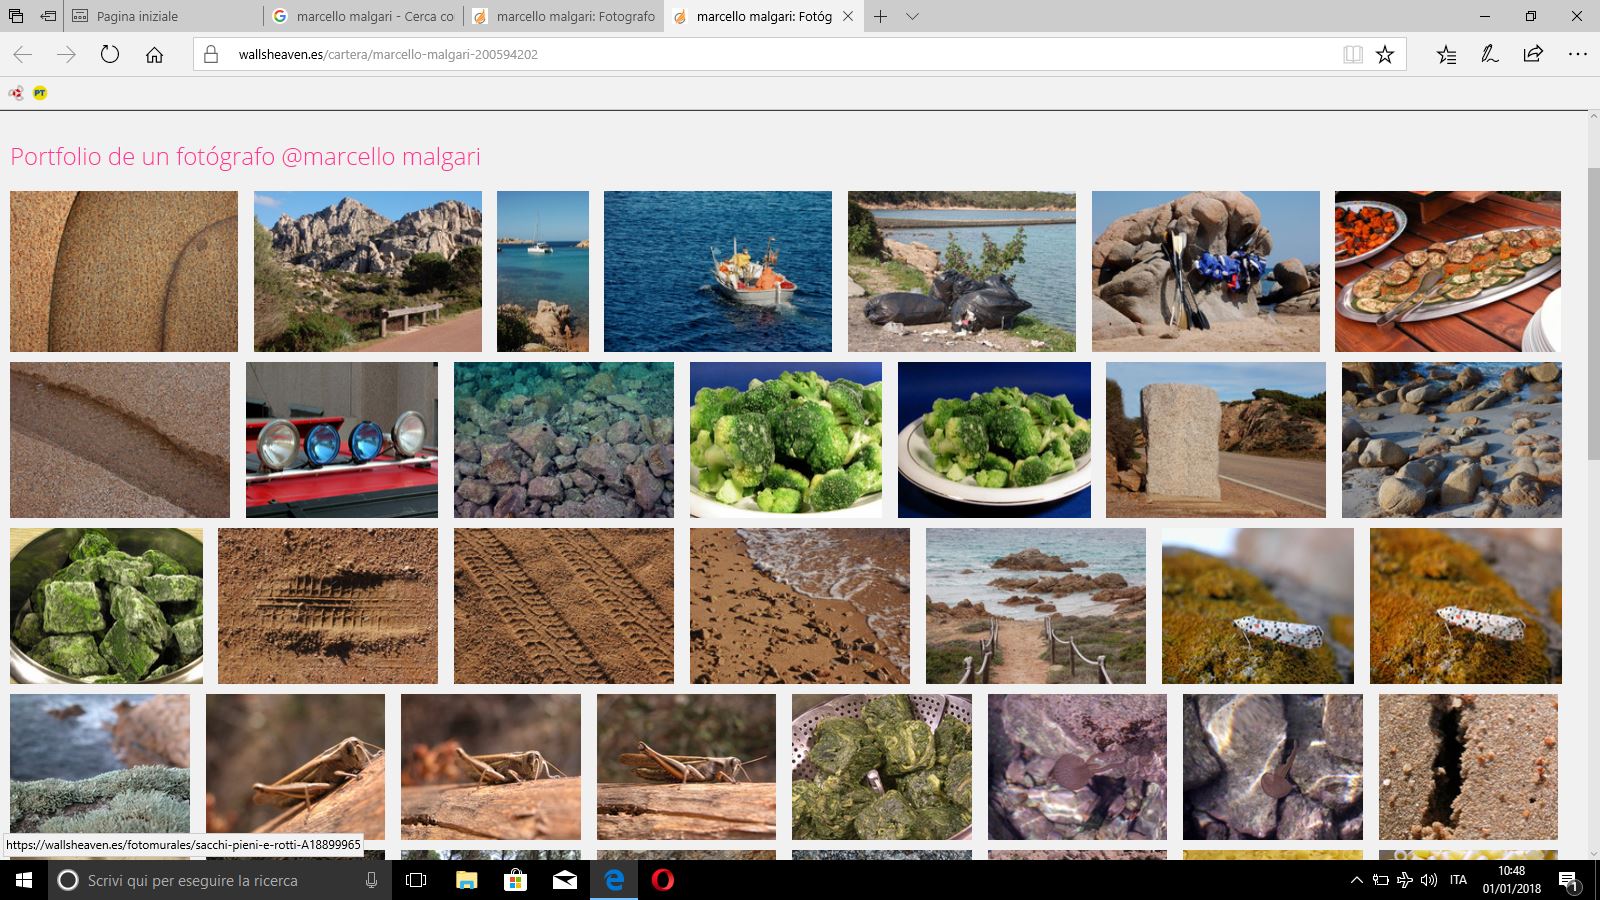The height and width of the screenshot is (900, 1600).
Task: Open the Action Center notifications
Action: (1569, 881)
